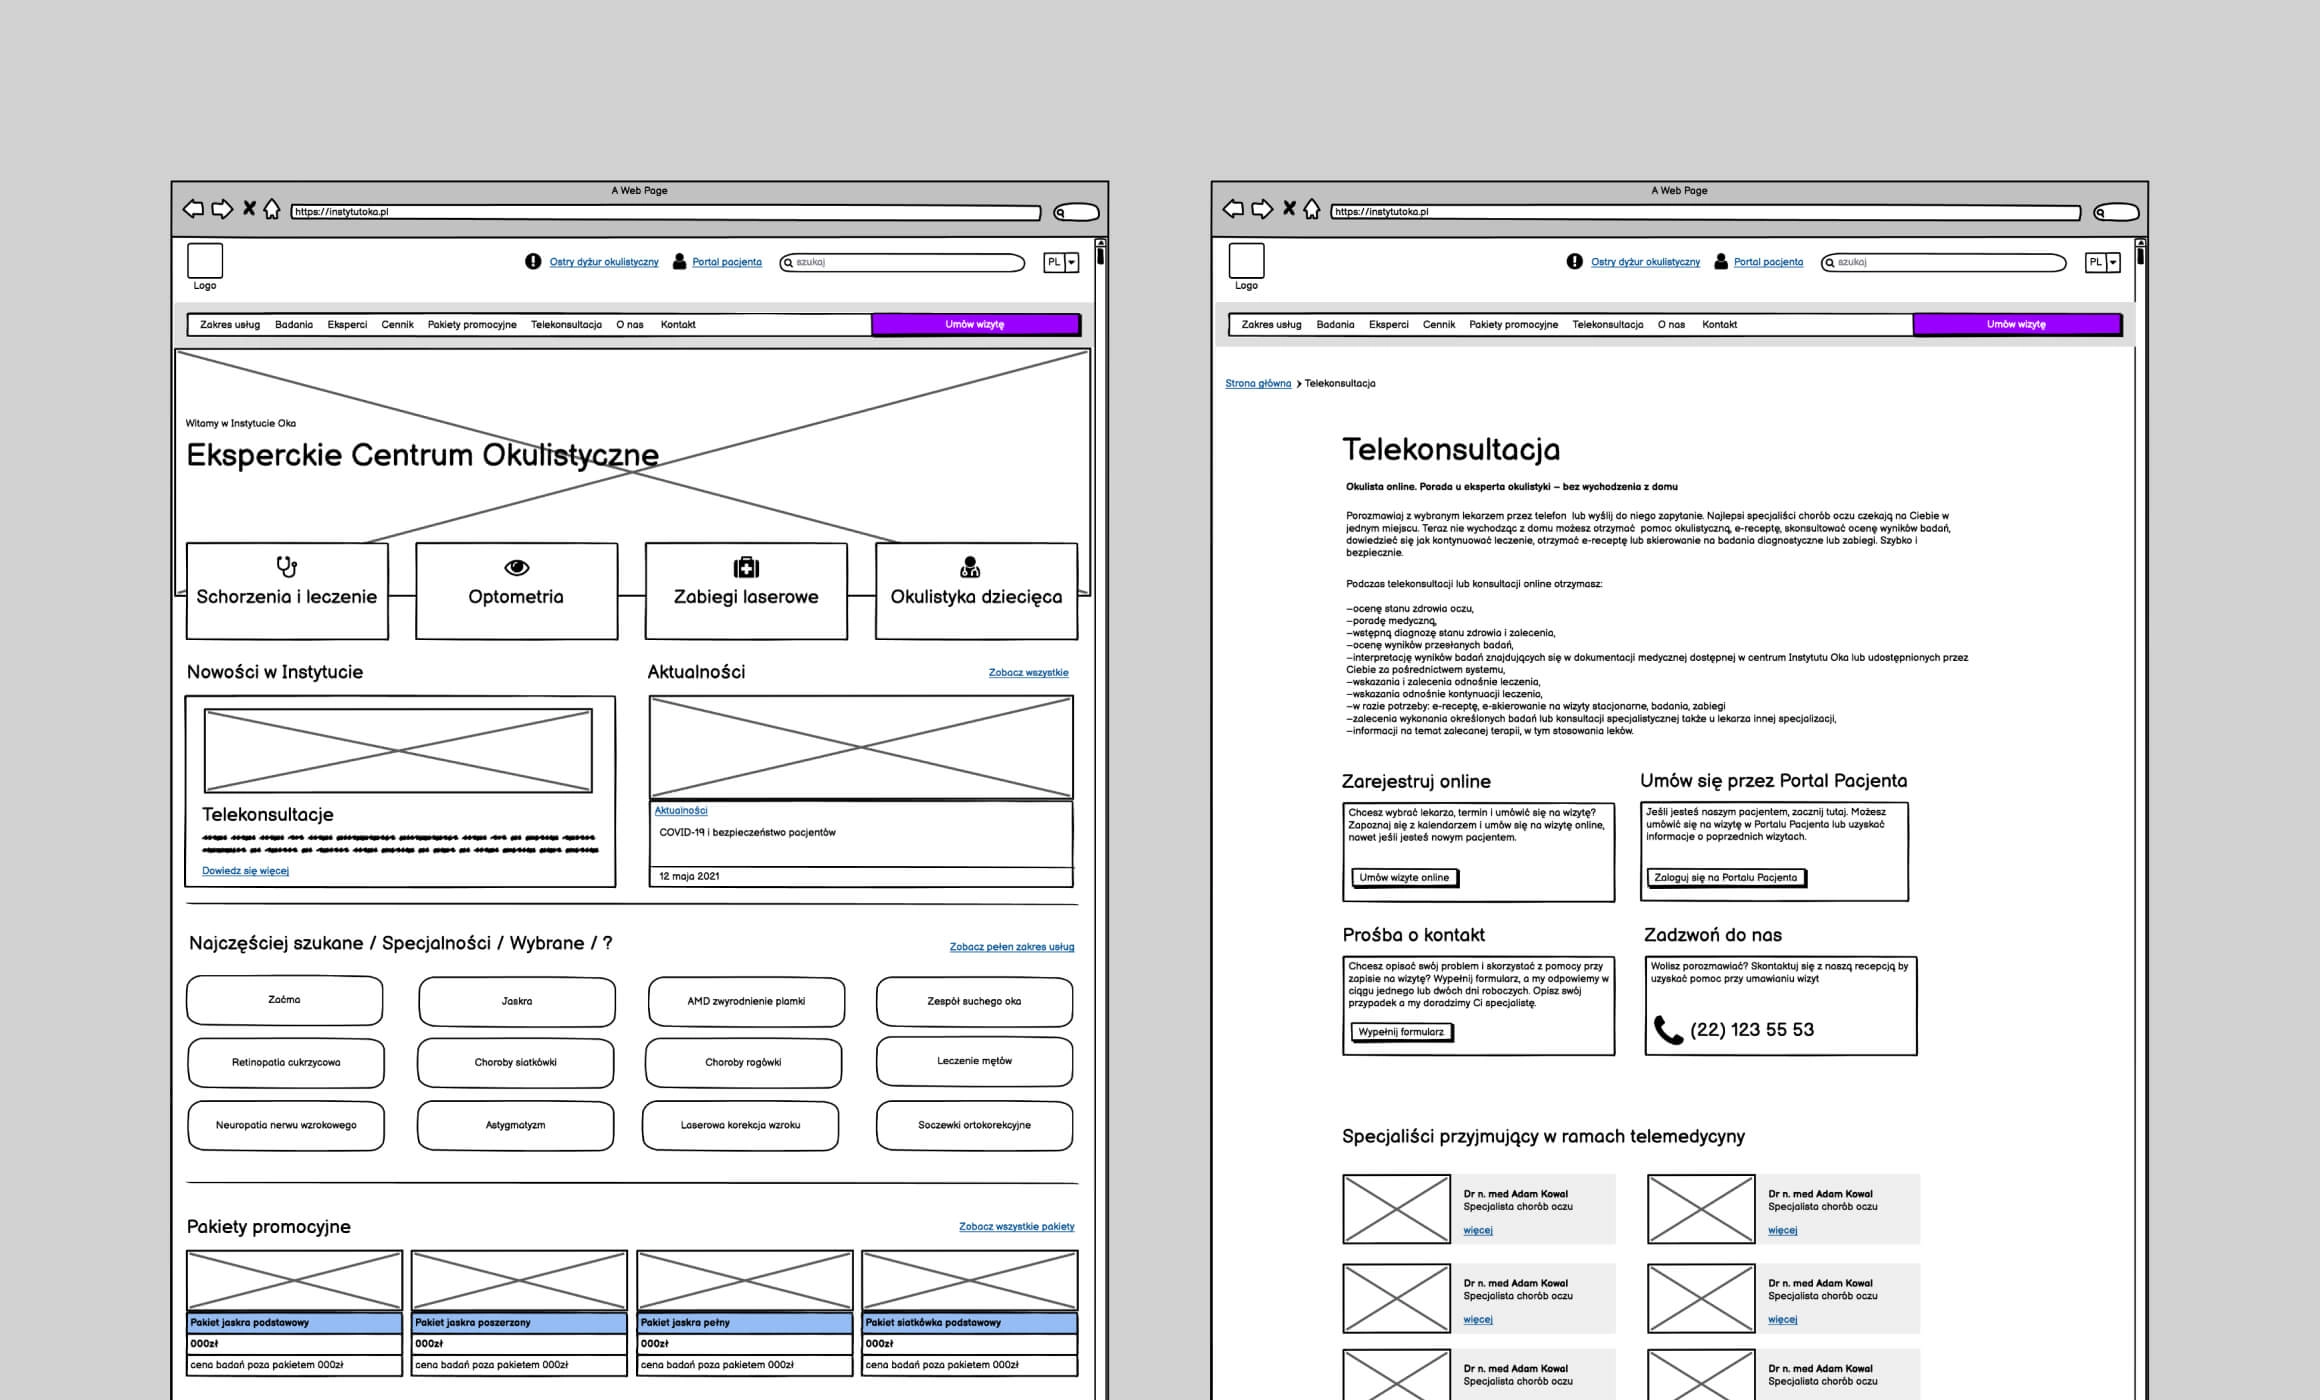The height and width of the screenshot is (1400, 2320).
Task: Click the phone icon beside (22) 123 55 53
Action: 1668,1030
